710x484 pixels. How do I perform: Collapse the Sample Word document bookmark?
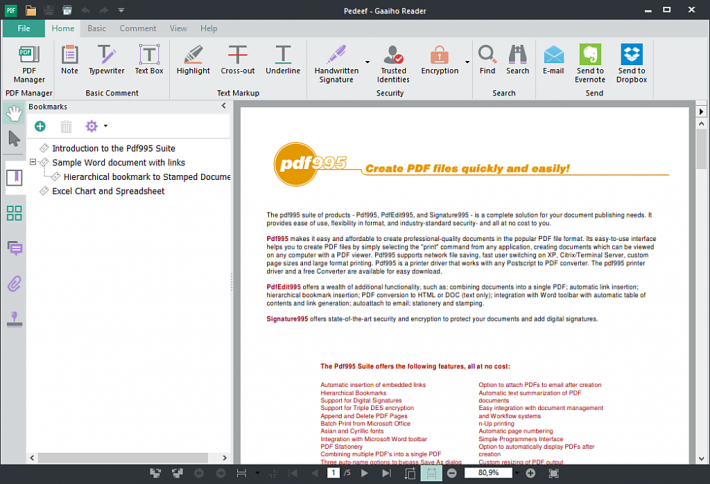(33, 162)
